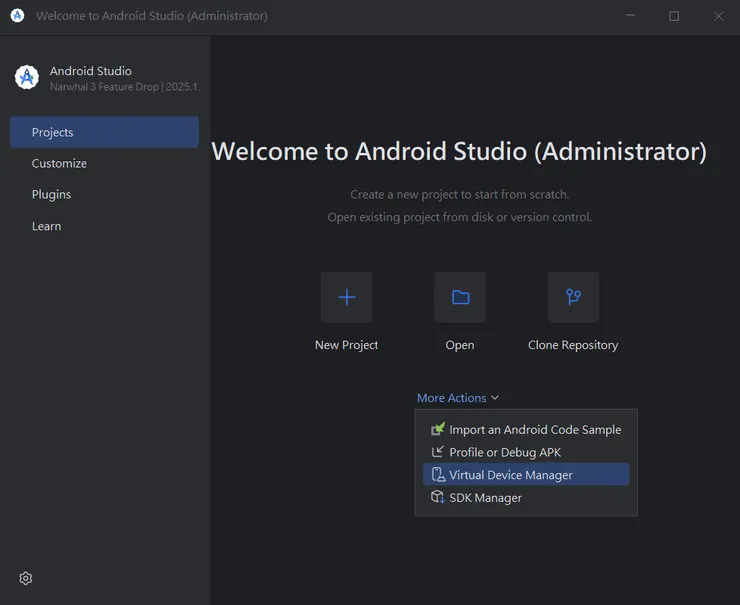Choose Virtual Device Manager menu entry

point(511,475)
